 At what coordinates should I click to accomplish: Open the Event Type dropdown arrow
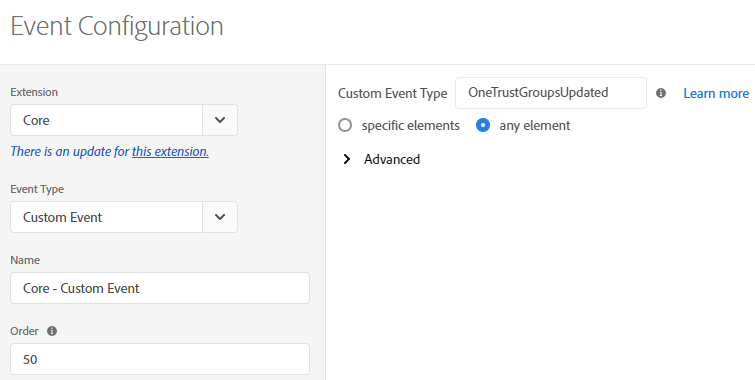(x=220, y=217)
